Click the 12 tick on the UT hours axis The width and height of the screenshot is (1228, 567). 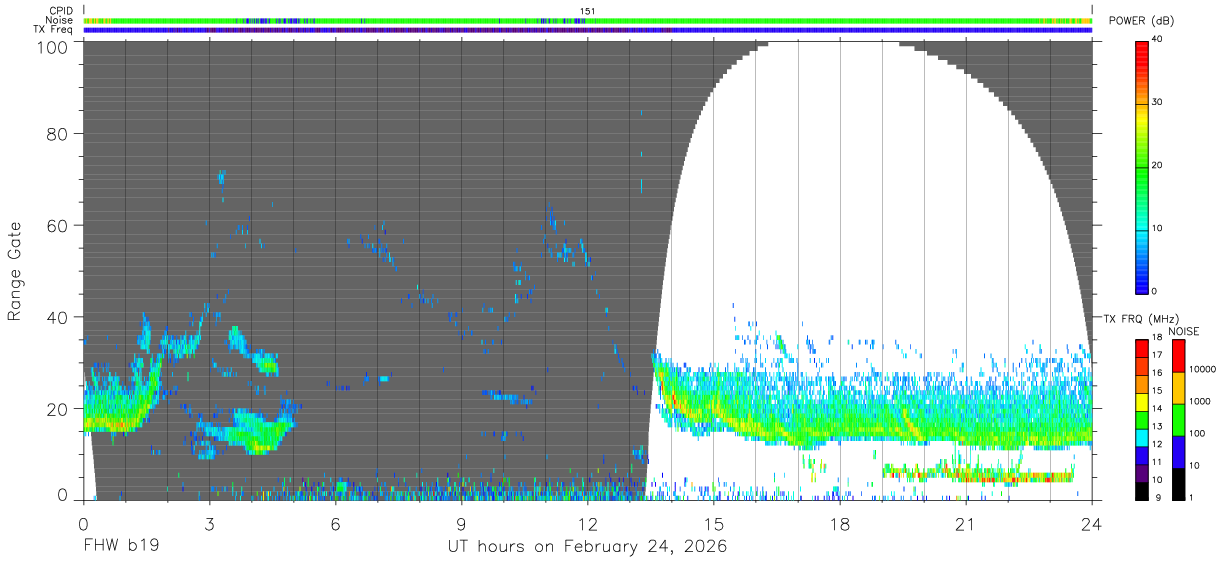pyautogui.click(x=588, y=524)
